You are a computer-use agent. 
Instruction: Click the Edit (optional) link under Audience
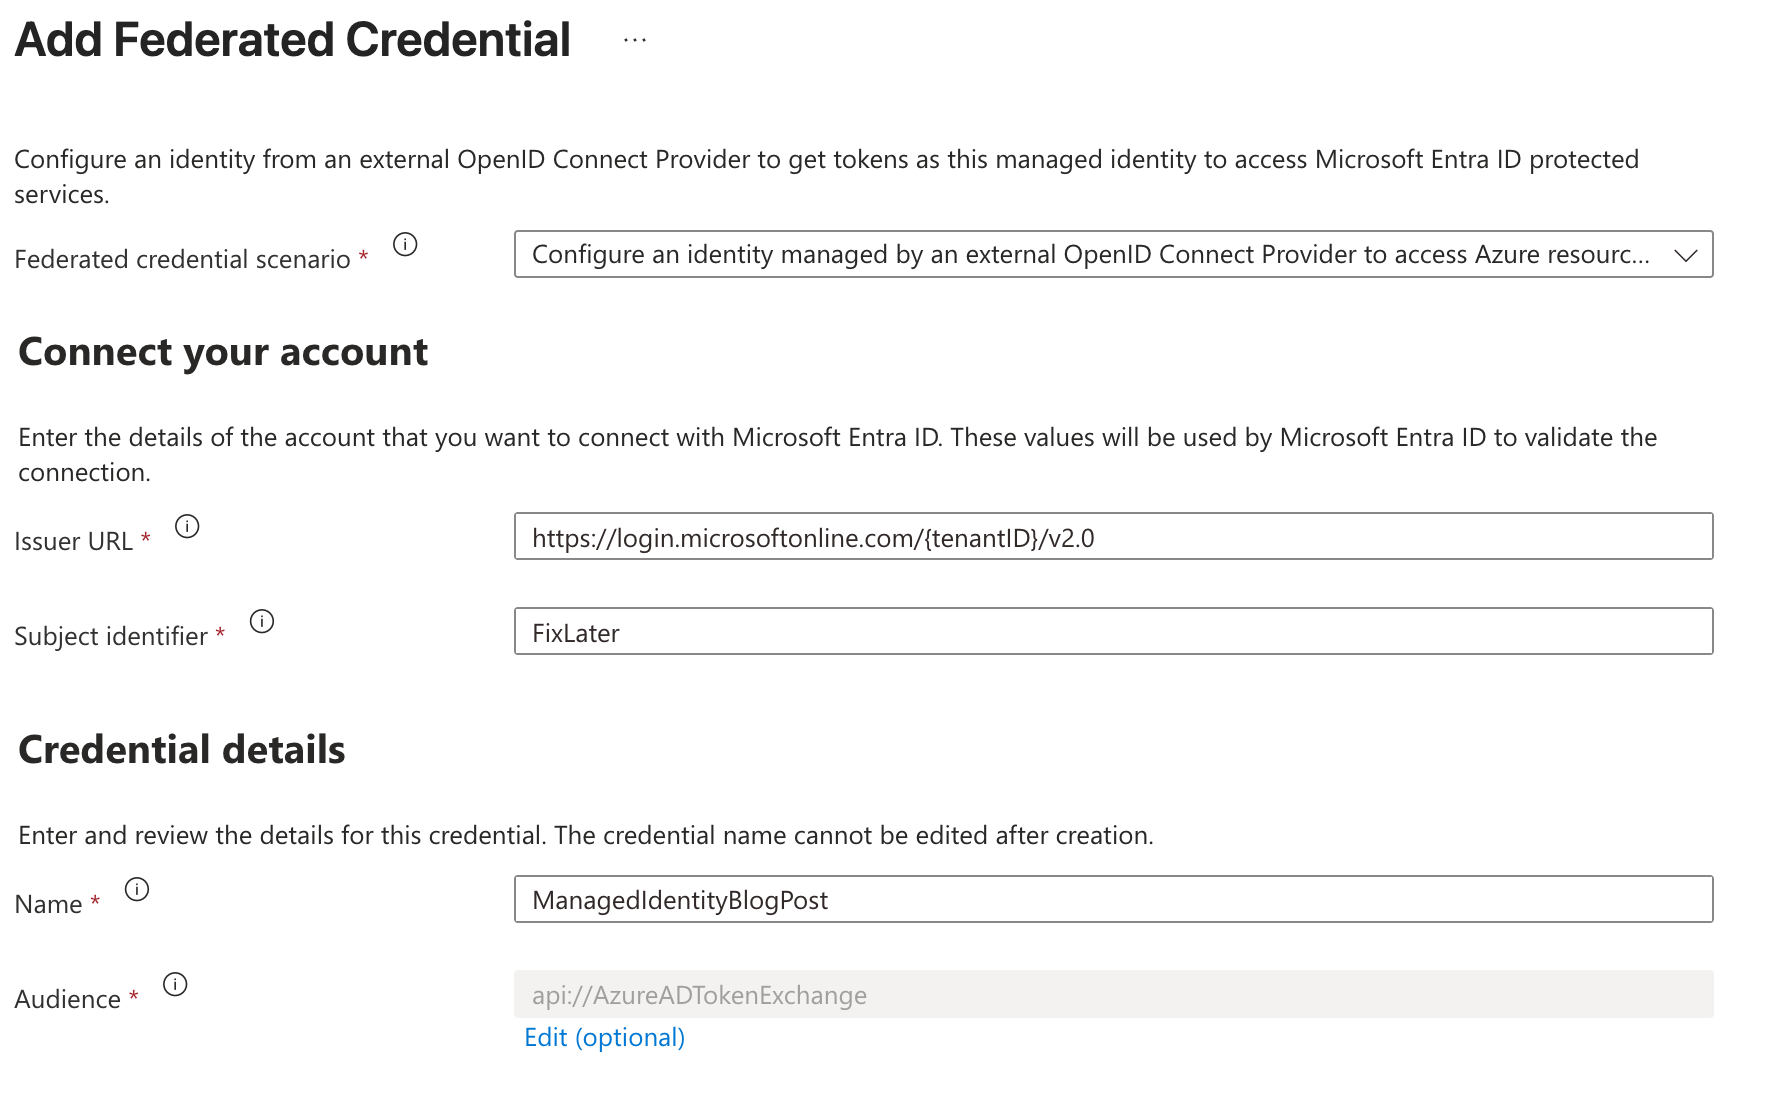(x=604, y=1038)
